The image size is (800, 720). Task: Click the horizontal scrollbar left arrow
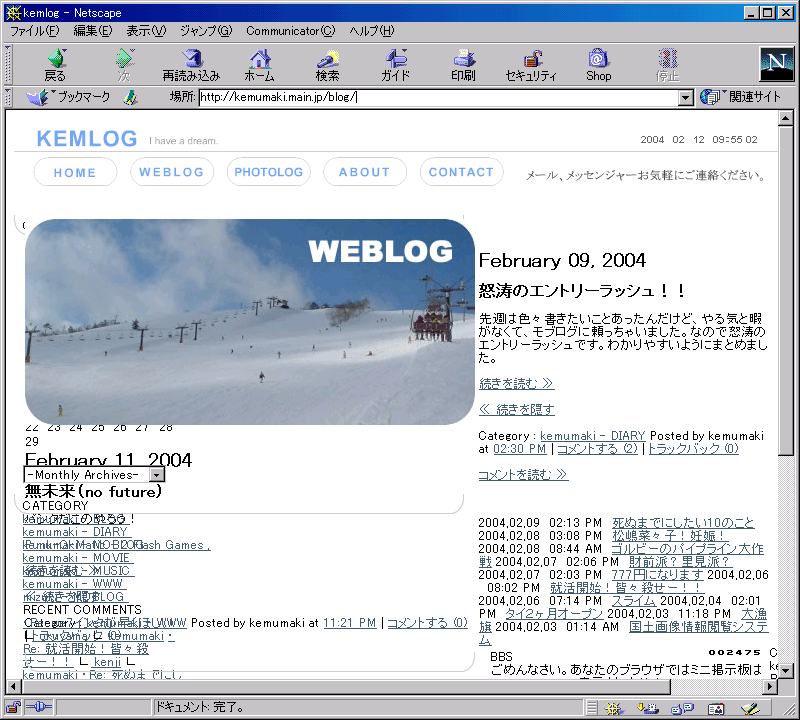point(13,687)
